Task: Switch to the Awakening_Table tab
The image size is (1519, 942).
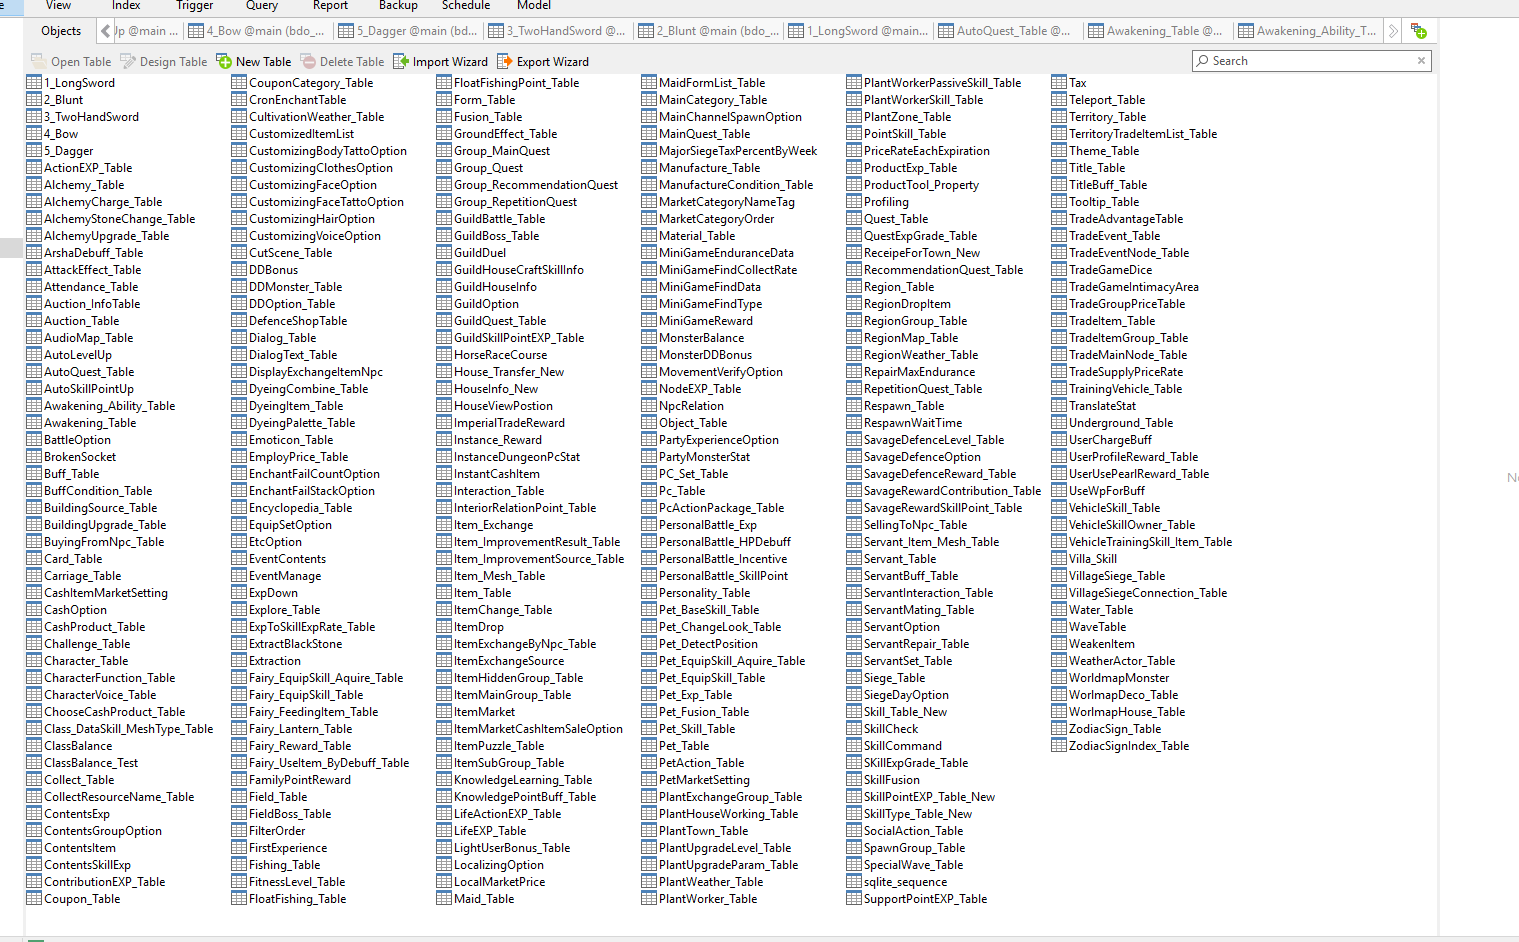Action: pos(1157,31)
